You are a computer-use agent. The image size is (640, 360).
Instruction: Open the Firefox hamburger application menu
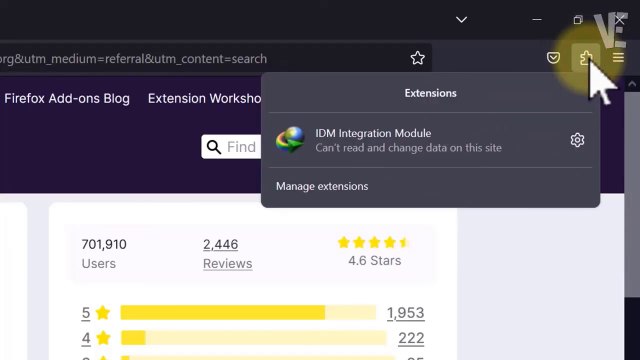click(x=618, y=58)
